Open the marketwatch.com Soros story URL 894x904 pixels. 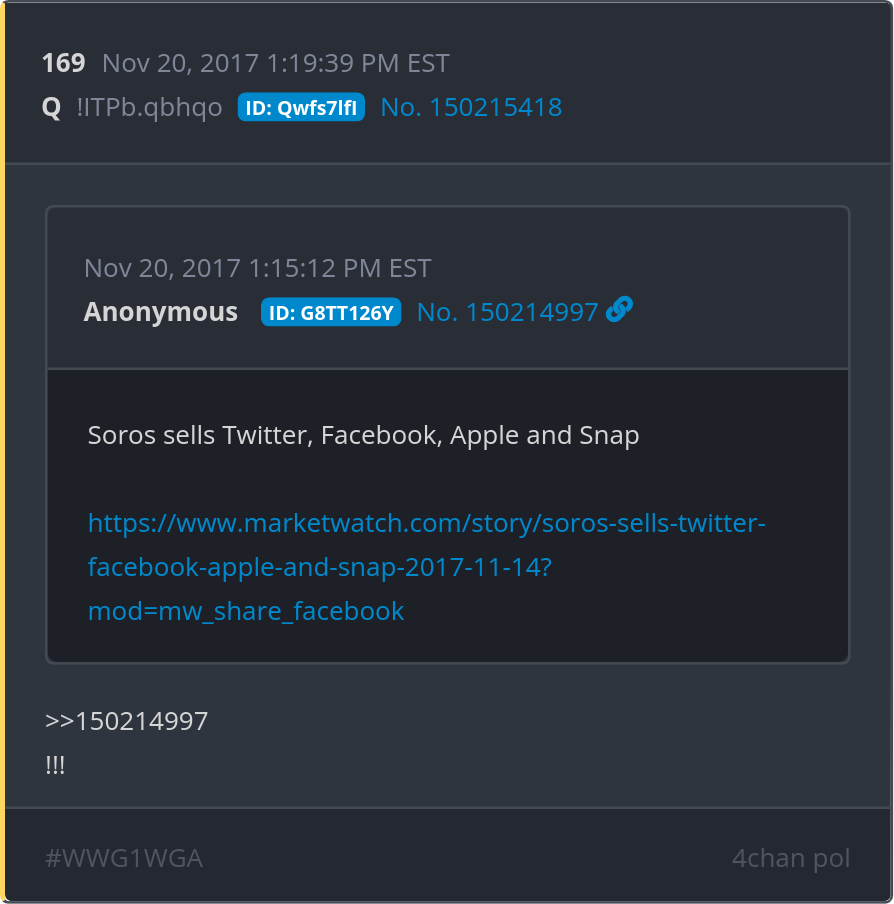tap(426, 523)
